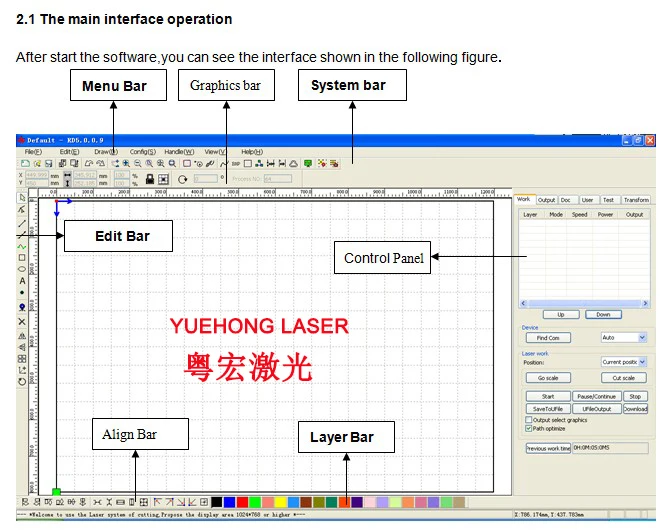The height and width of the screenshot is (530, 665).
Task: Switch to the Test tab
Action: 608,200
